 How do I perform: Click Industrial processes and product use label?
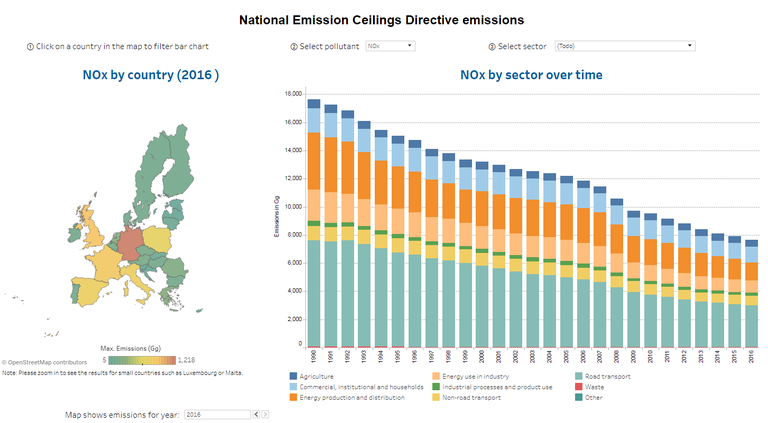click(x=497, y=387)
